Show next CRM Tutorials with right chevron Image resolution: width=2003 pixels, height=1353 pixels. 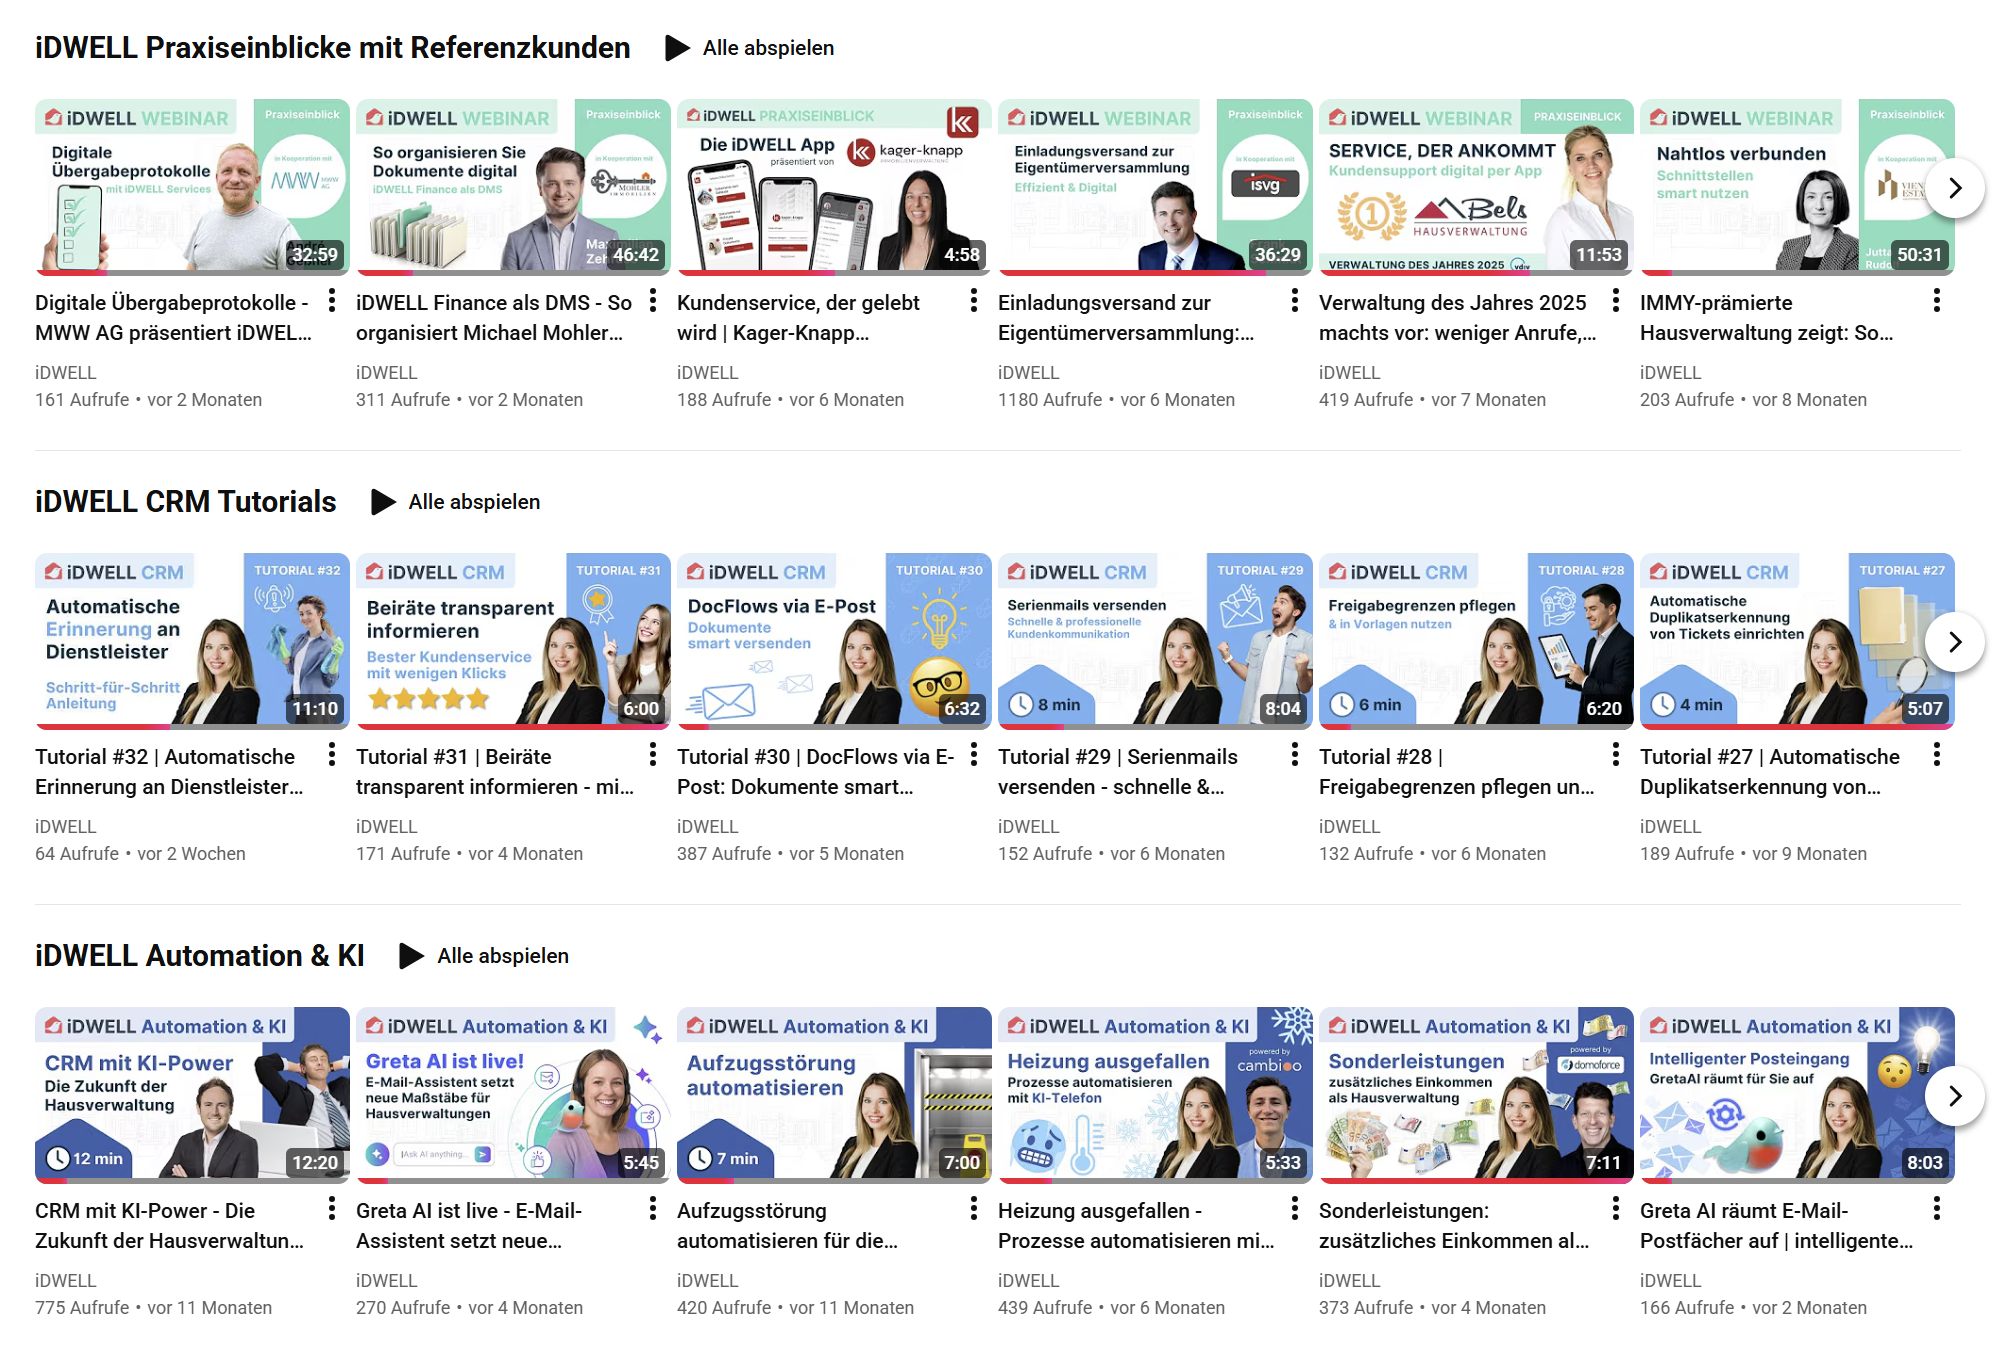pyautogui.click(x=1955, y=642)
